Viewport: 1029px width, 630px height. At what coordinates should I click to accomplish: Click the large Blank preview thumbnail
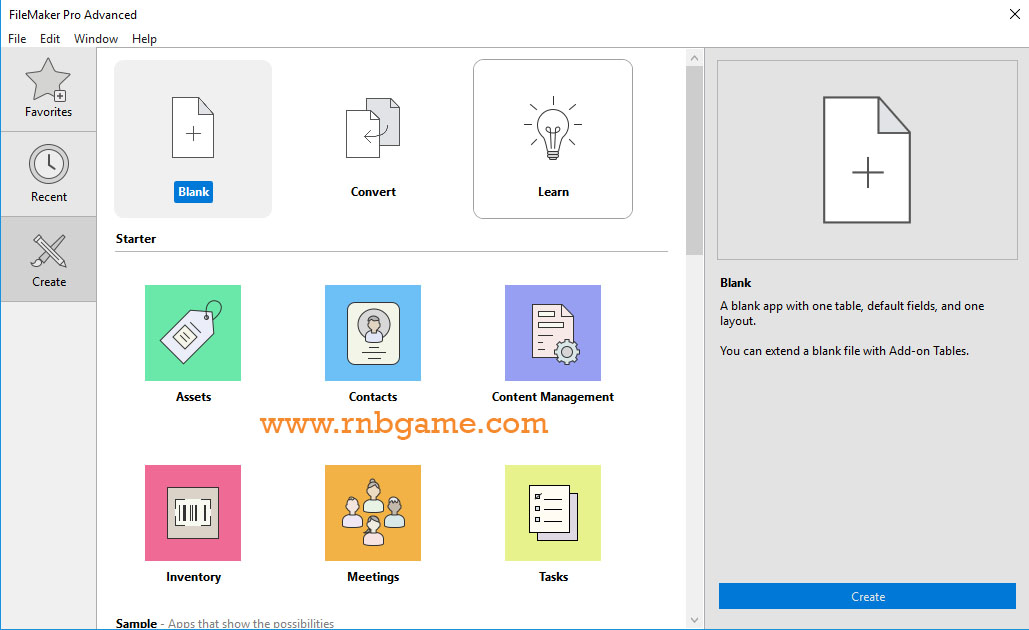click(x=867, y=160)
